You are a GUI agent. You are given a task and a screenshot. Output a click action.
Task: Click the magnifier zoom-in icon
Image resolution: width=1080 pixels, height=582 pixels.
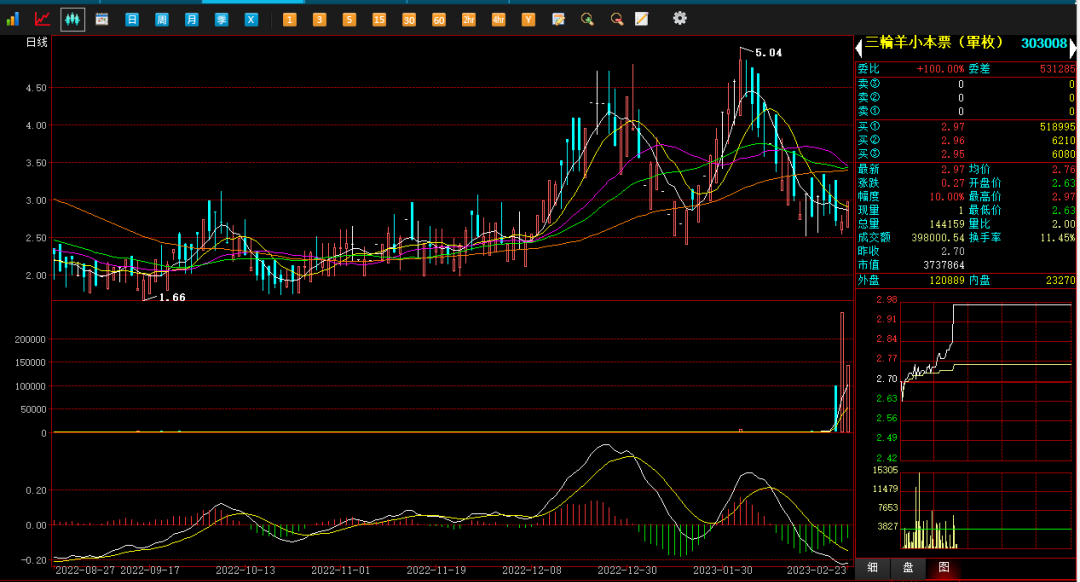587,19
